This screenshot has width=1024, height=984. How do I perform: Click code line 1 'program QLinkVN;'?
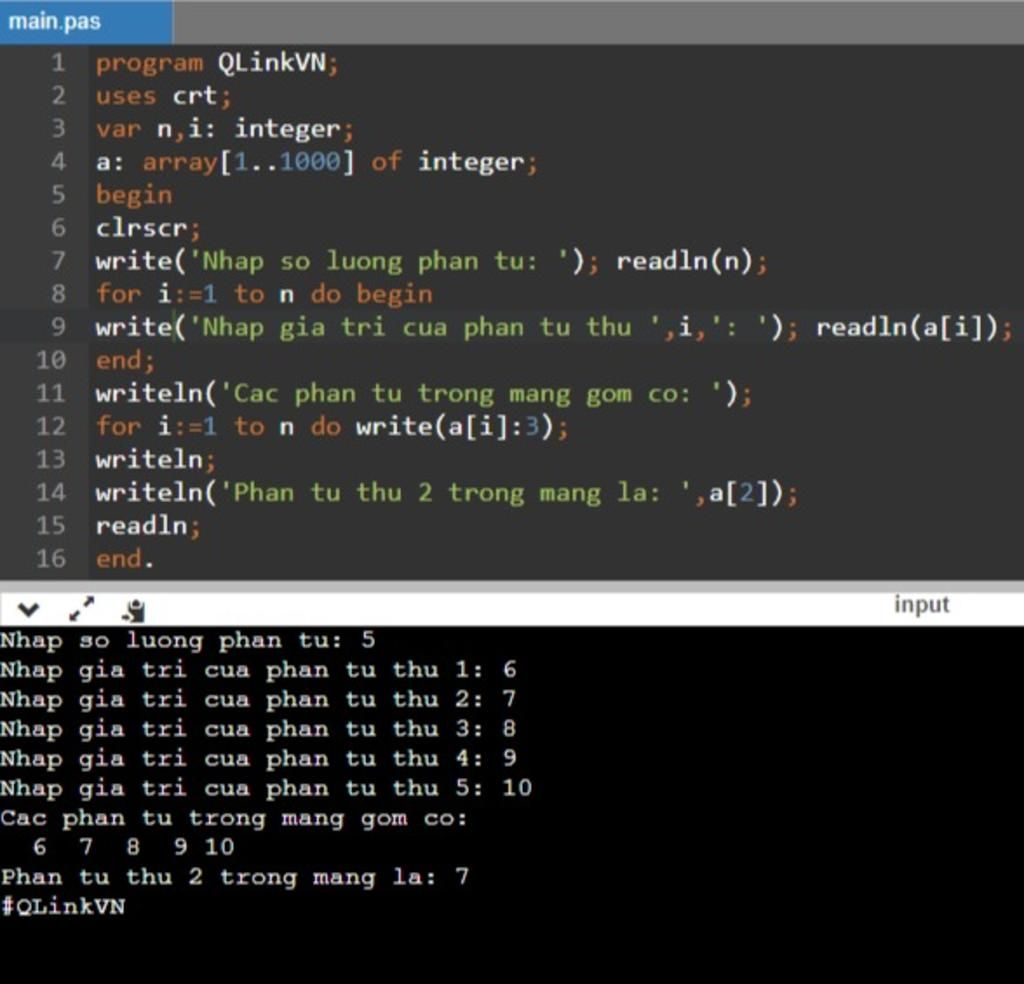point(217,63)
